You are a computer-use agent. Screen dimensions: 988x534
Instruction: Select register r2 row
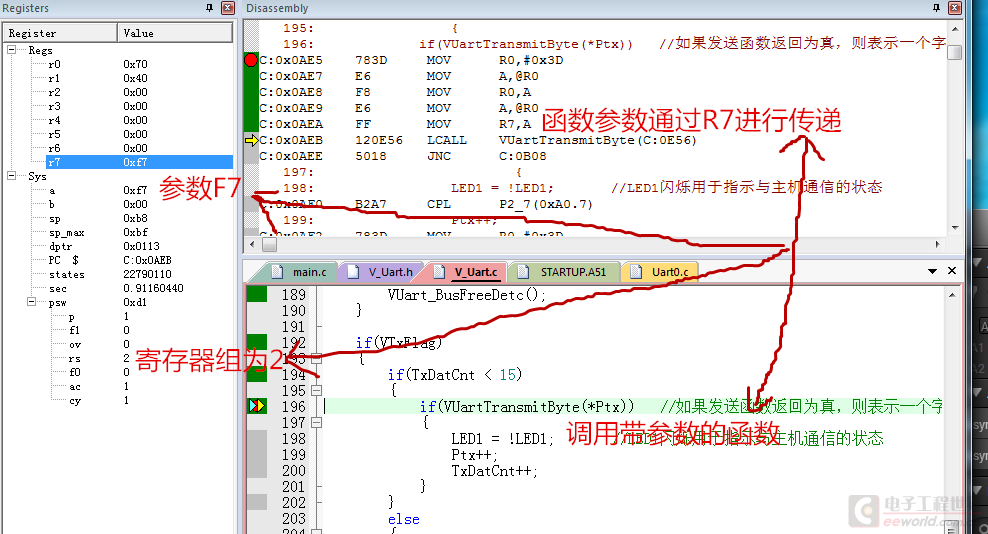tap(118, 92)
